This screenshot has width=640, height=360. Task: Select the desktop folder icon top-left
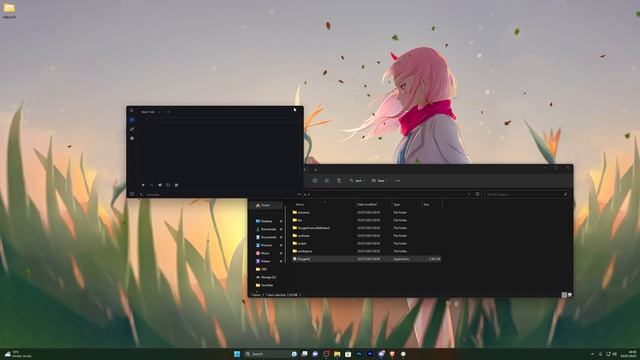[x=9, y=11]
